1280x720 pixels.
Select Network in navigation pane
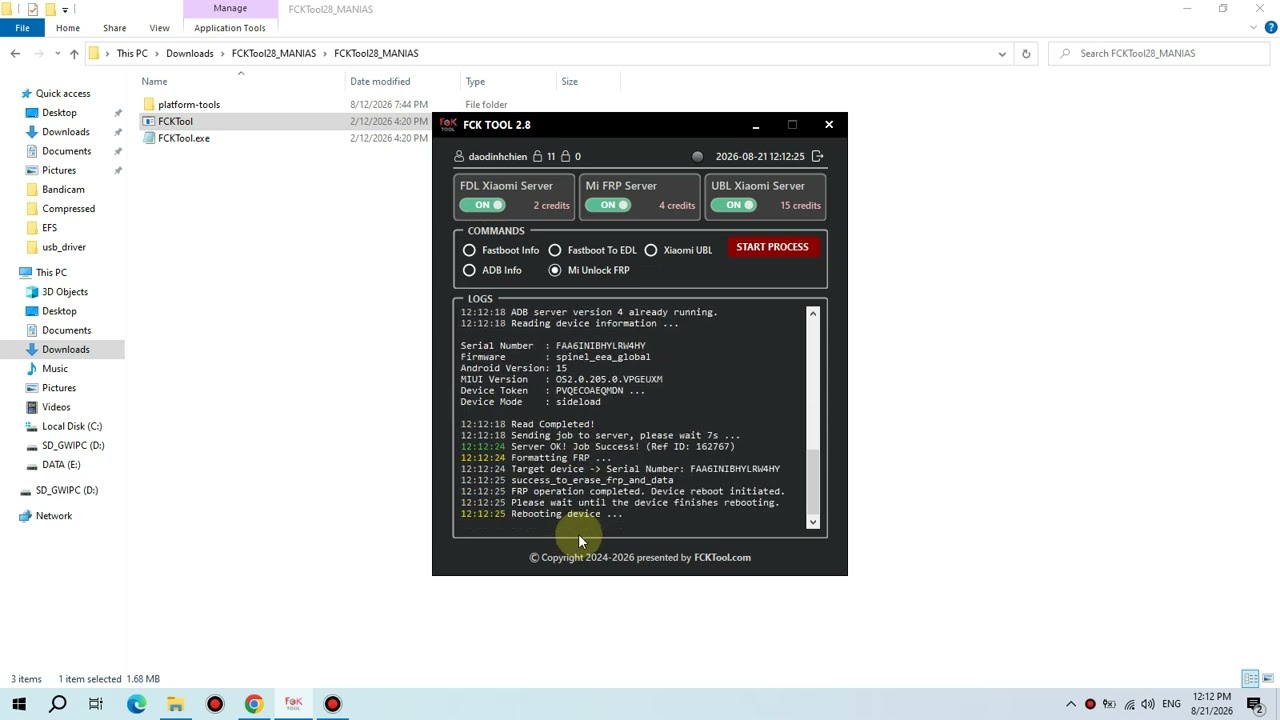(54, 516)
